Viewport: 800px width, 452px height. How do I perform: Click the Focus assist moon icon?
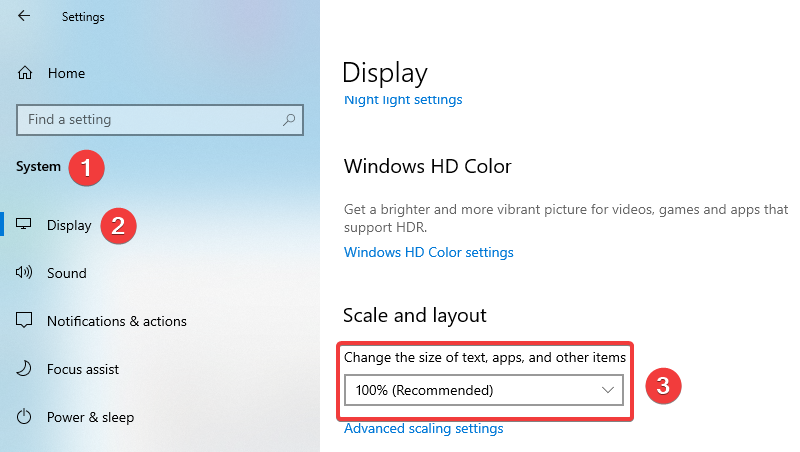point(24,368)
